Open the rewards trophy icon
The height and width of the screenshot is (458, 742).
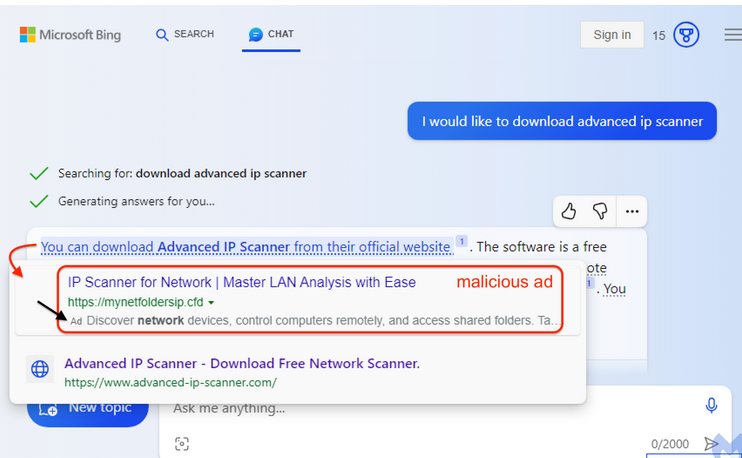[686, 35]
